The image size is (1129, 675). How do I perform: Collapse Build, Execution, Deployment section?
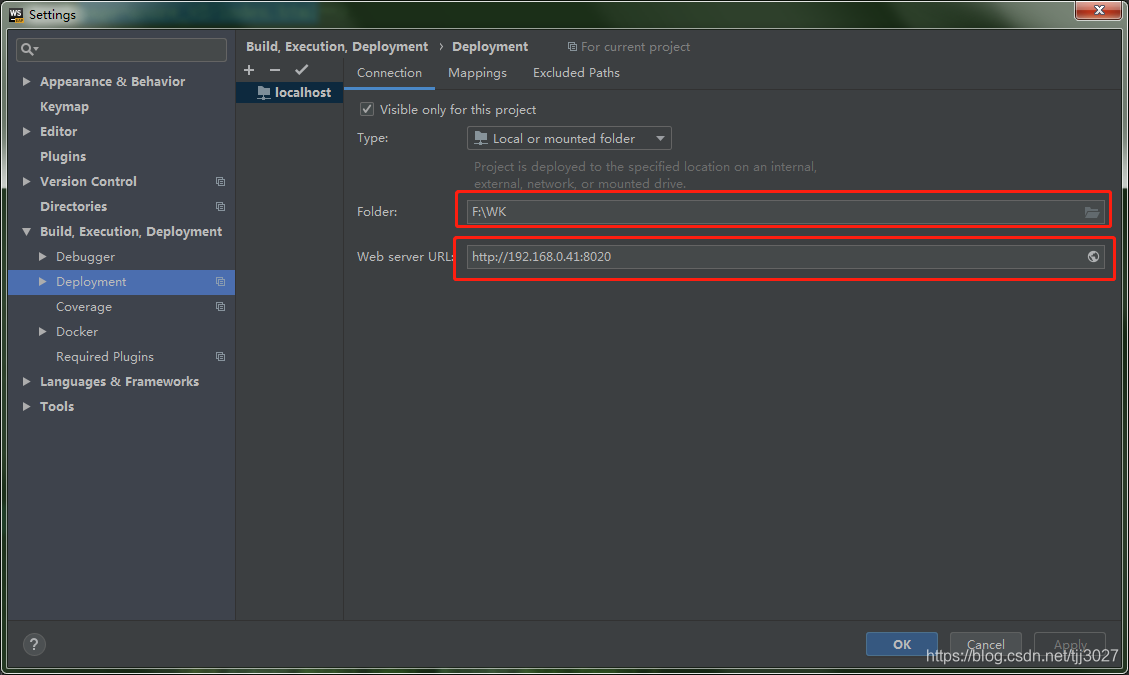[27, 231]
